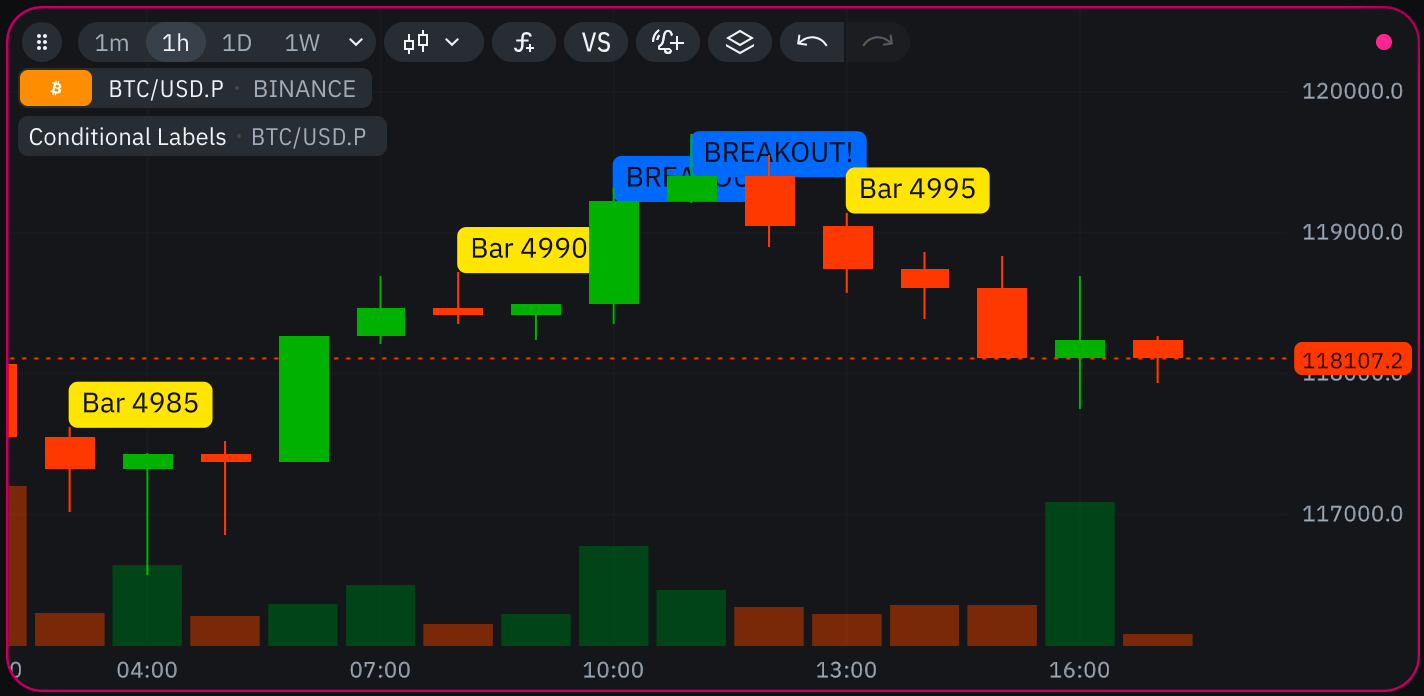Expand the timeframe dropdown chevron

pyautogui.click(x=355, y=42)
